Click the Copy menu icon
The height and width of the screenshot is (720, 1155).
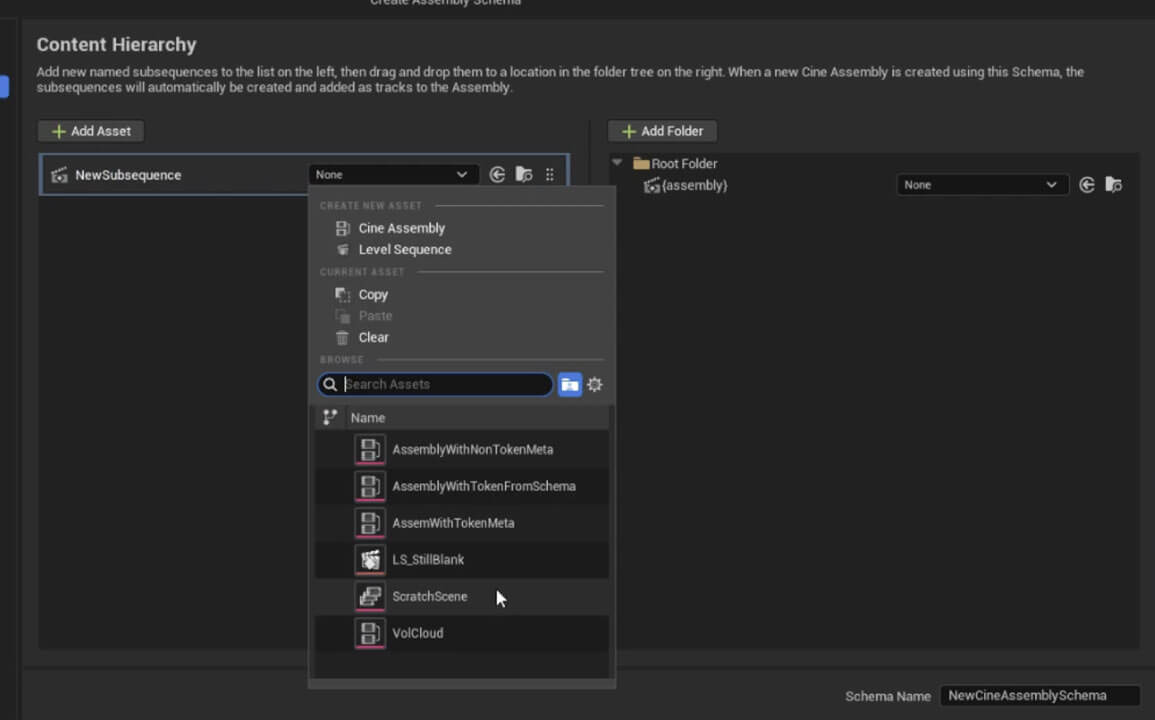click(x=343, y=295)
